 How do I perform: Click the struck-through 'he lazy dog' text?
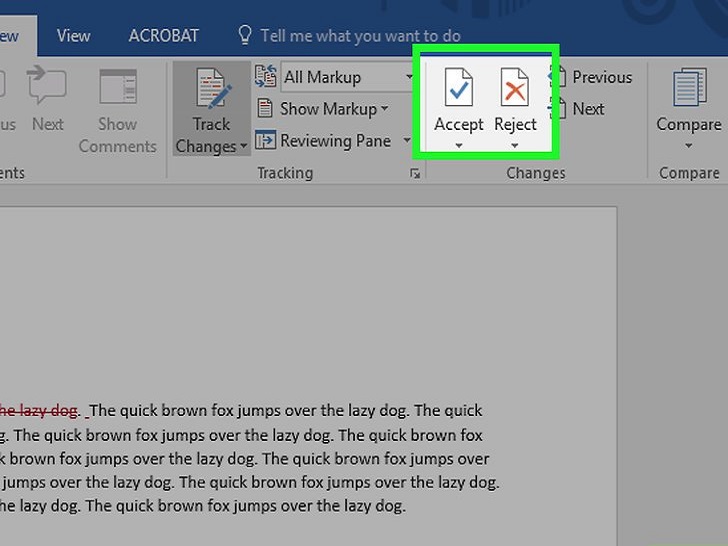tap(38, 410)
